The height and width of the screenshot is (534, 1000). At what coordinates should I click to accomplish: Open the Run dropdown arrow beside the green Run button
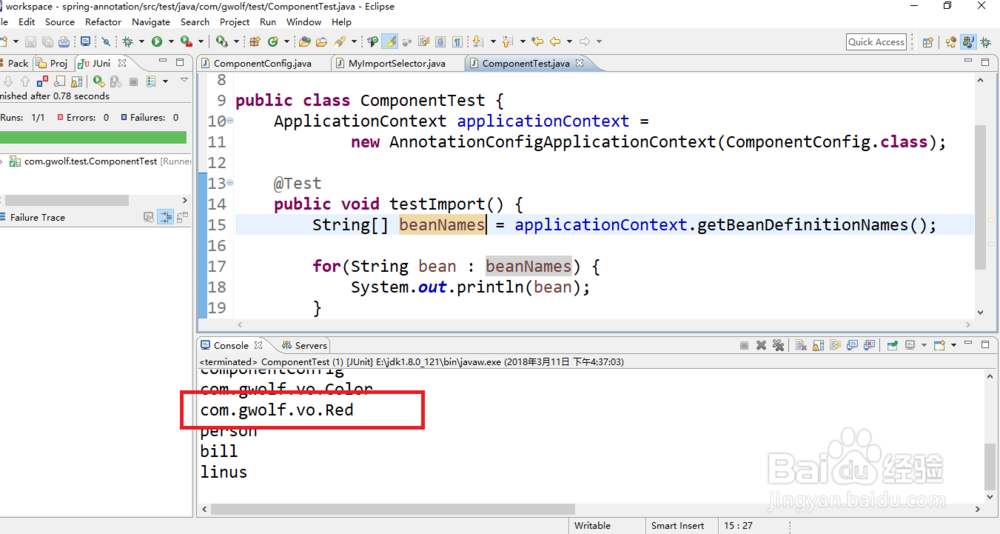pos(170,42)
